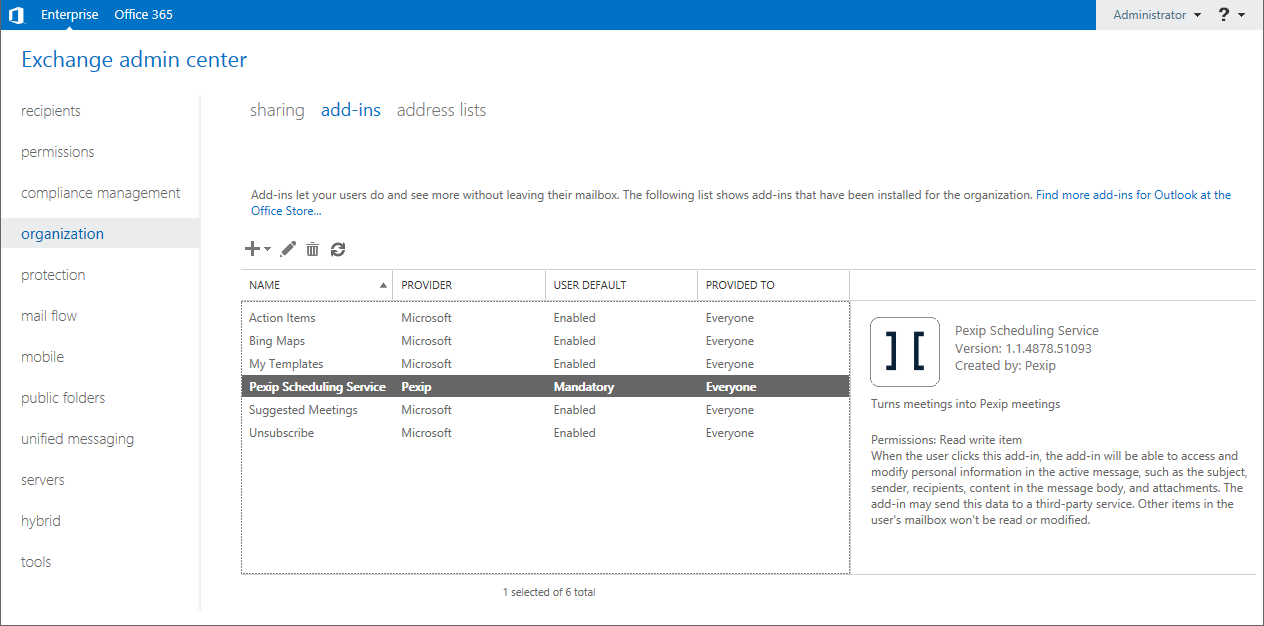Screen dimensions: 1264x626
Task: Switch to the sharing tab
Action: (277, 110)
